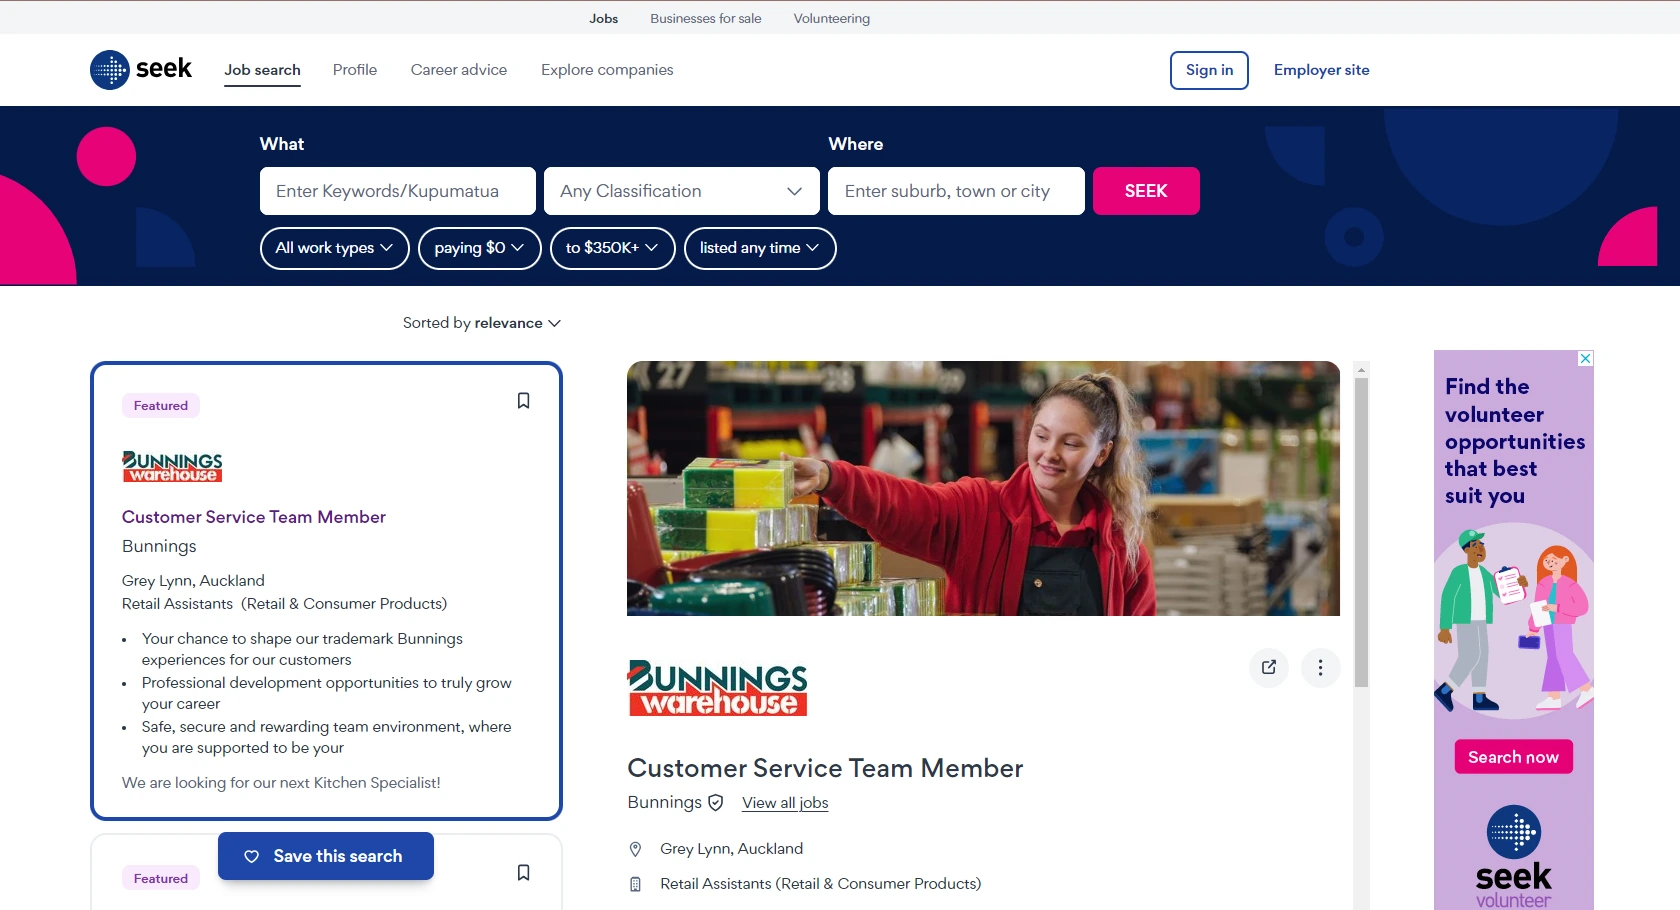Click the job details panel scrollbar
The width and height of the screenshot is (1680, 910).
click(1361, 532)
